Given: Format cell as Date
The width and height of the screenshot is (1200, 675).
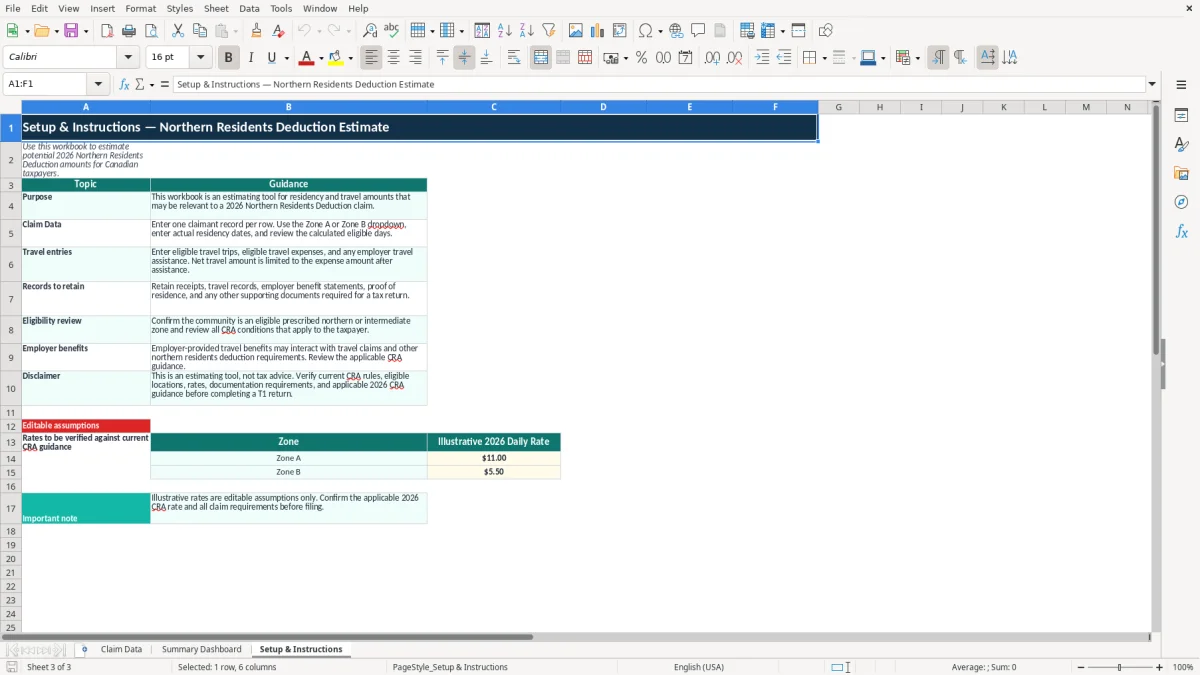Looking at the screenshot, I should 685,58.
